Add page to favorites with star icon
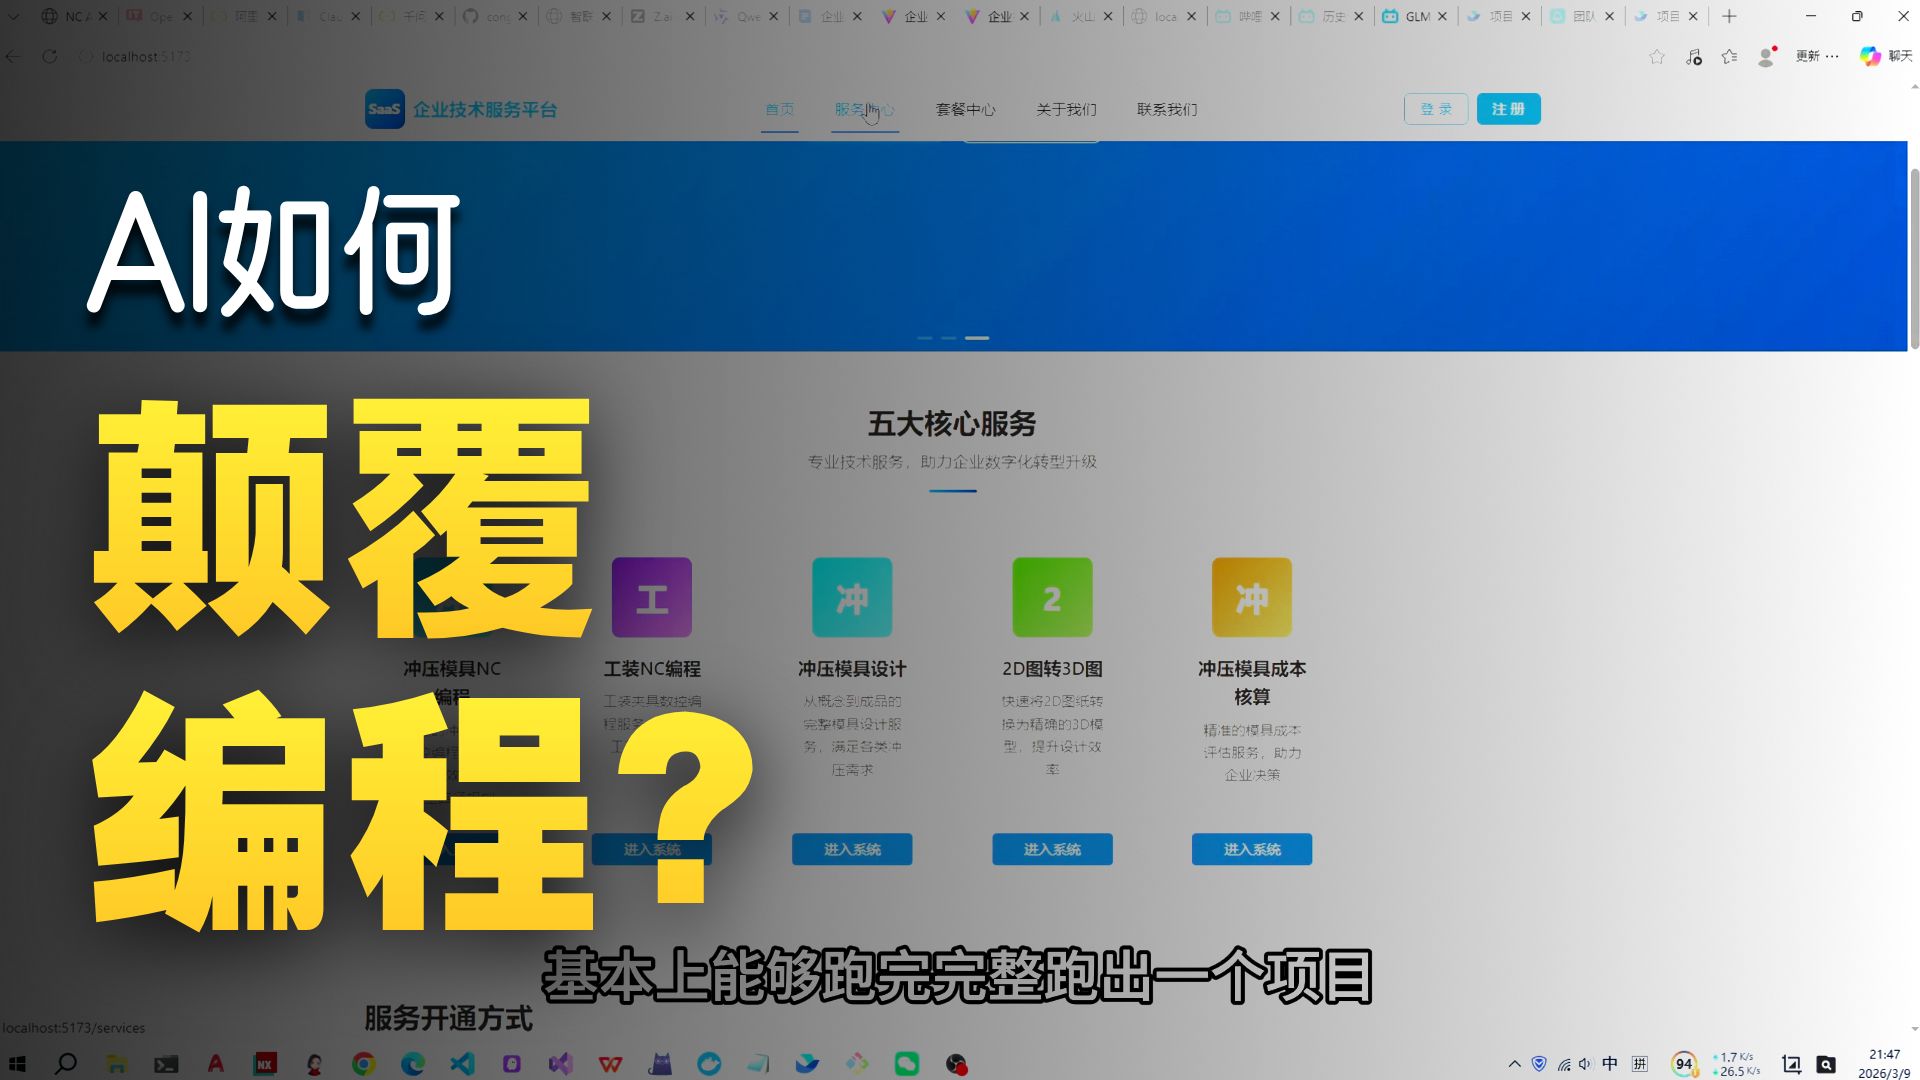Screen dimensions: 1920x1080 point(1657,57)
